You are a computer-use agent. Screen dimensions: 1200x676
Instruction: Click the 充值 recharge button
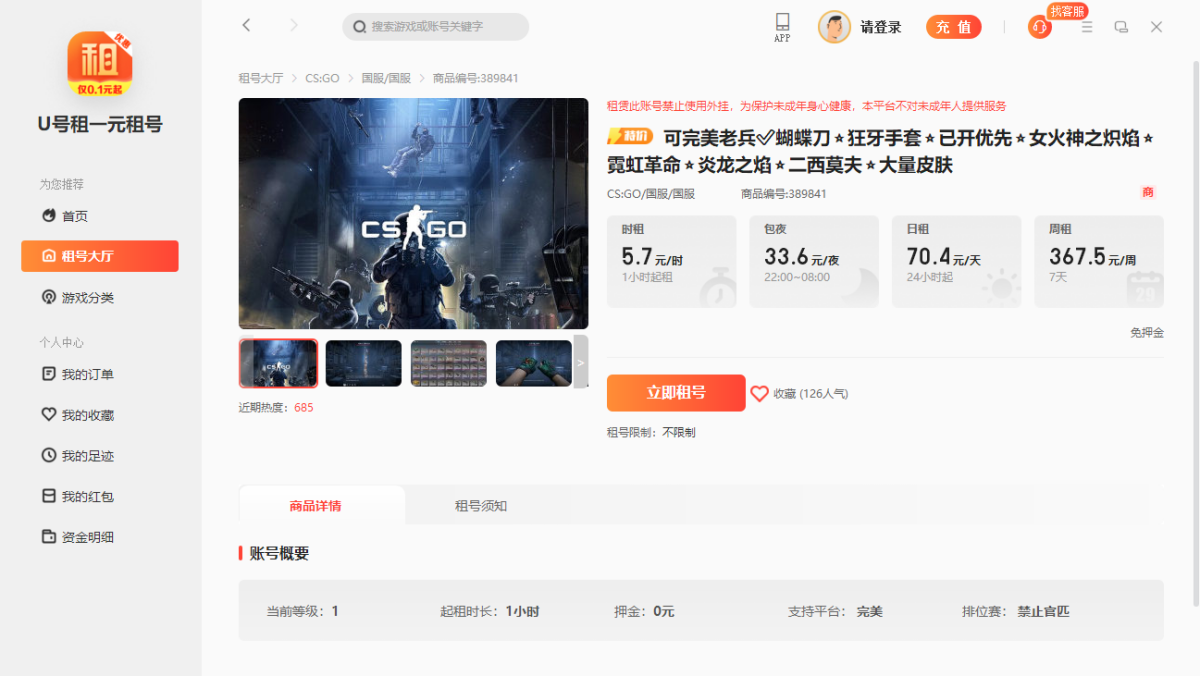pyautogui.click(x=953, y=27)
